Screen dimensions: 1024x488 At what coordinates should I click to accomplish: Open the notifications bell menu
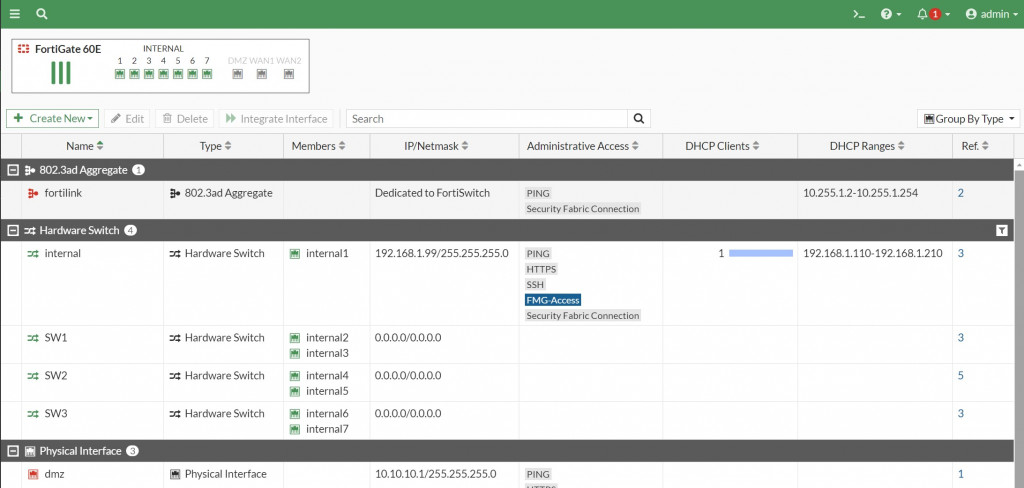[933, 14]
